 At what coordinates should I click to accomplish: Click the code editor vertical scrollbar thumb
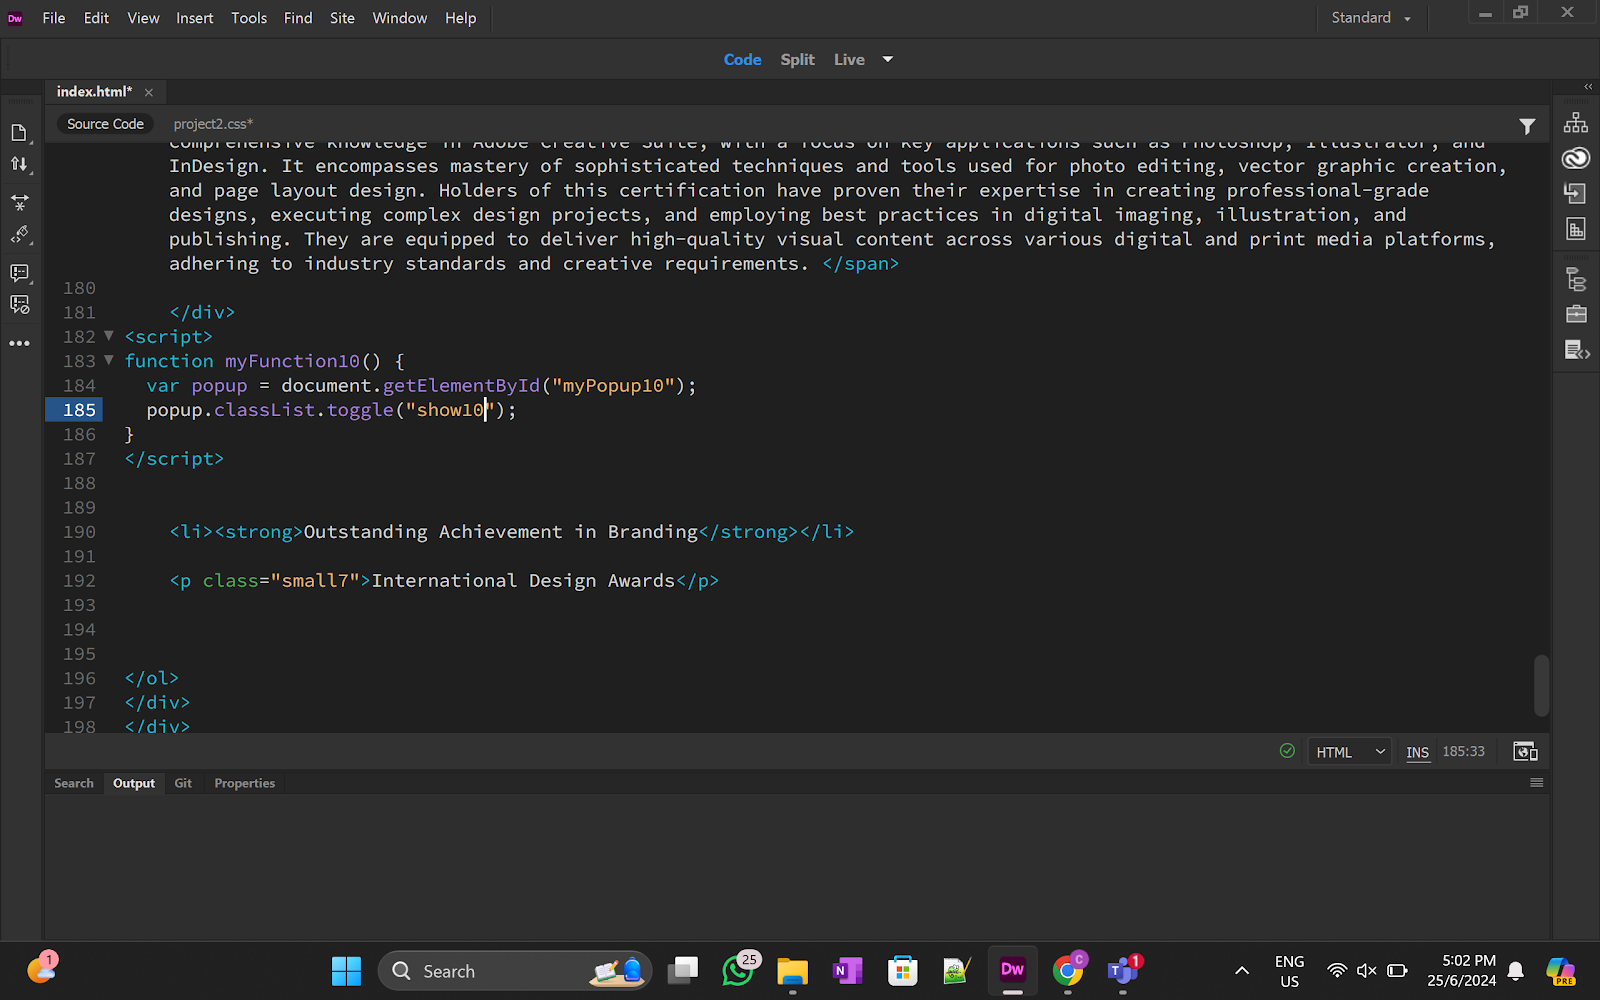pos(1541,685)
